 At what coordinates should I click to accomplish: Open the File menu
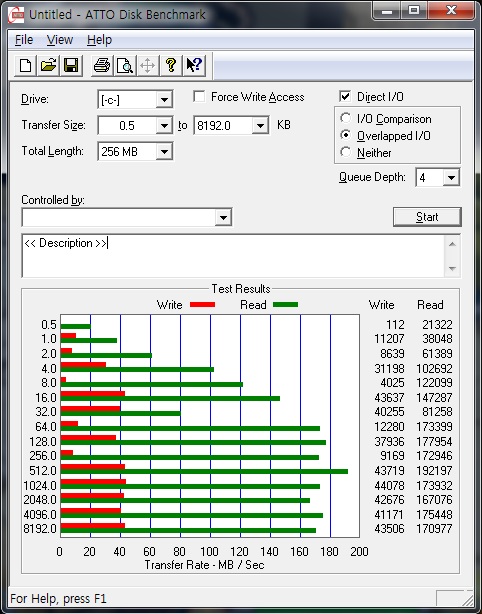tap(24, 40)
